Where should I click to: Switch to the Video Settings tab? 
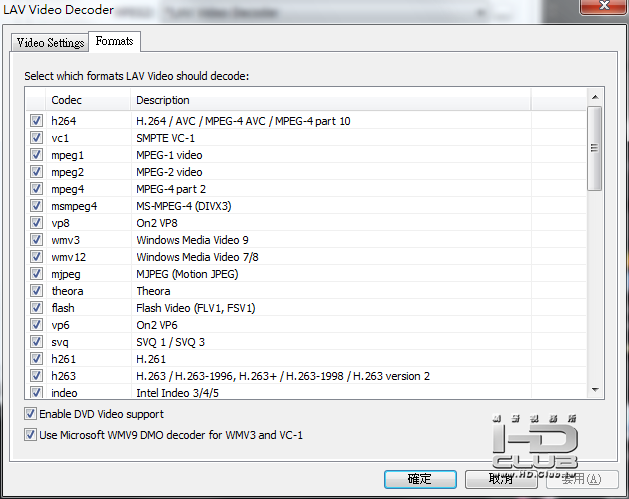click(50, 43)
